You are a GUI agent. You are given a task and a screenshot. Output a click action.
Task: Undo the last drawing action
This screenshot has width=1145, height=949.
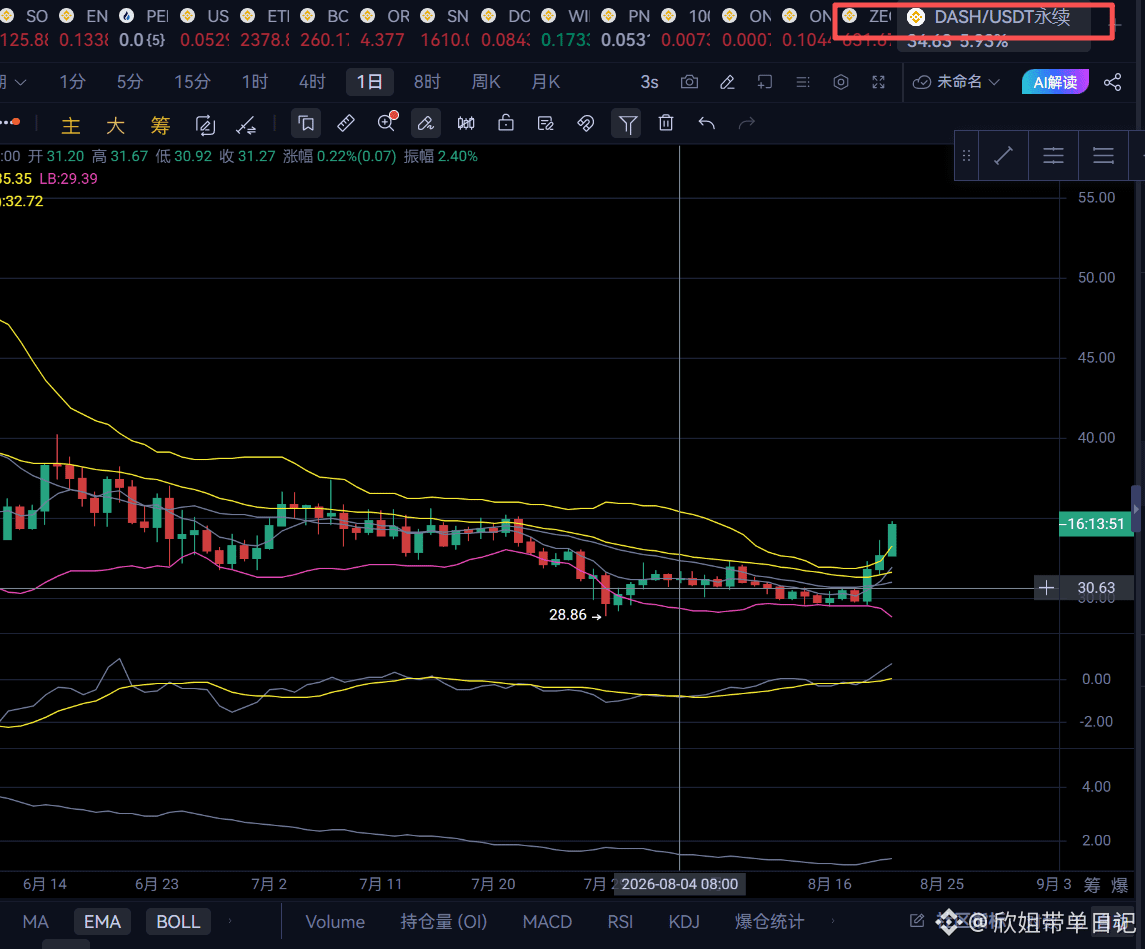(x=706, y=123)
